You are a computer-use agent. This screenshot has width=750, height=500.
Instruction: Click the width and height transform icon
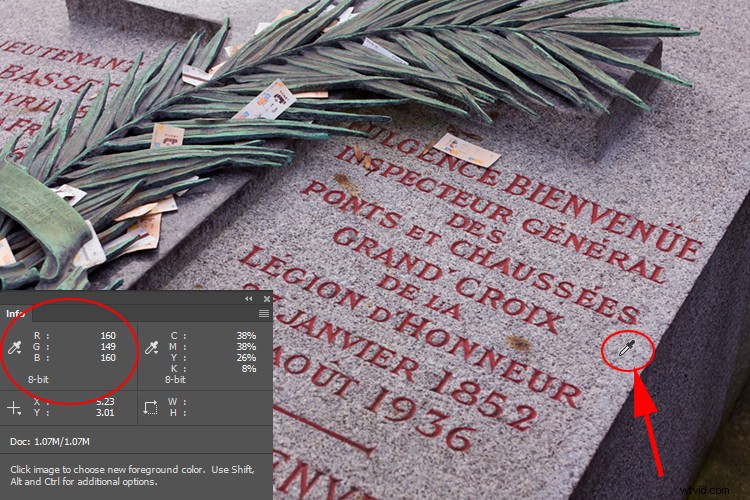(150, 408)
